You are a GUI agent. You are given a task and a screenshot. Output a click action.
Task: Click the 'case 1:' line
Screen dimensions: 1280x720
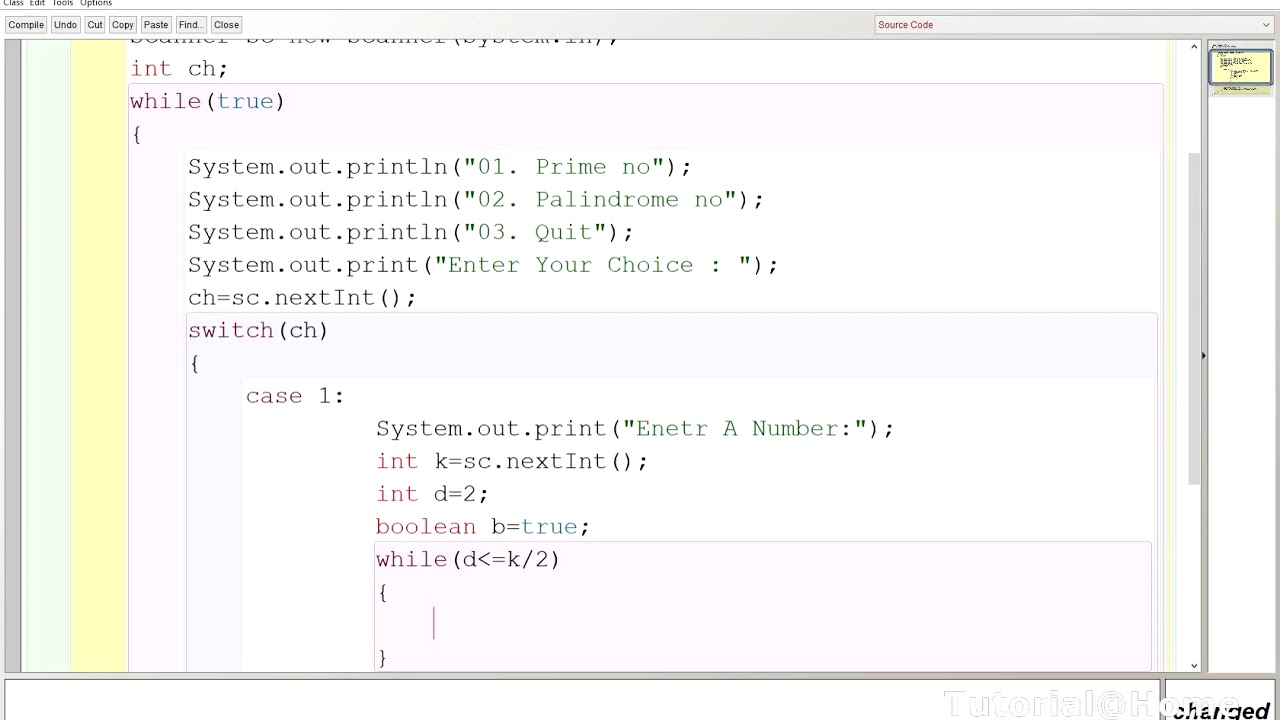pos(295,396)
